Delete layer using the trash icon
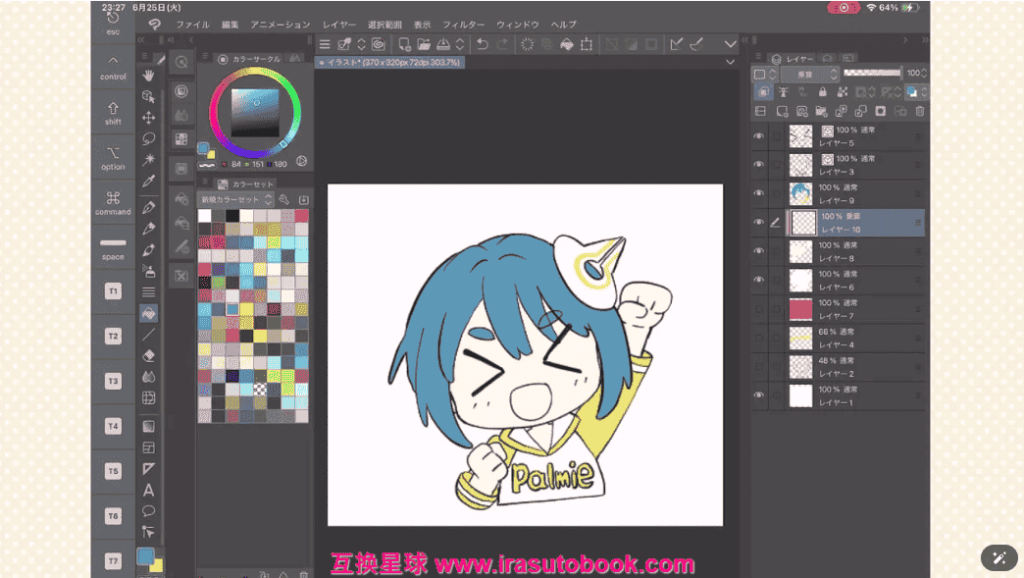Viewport: 1024px width, 578px height. point(920,111)
